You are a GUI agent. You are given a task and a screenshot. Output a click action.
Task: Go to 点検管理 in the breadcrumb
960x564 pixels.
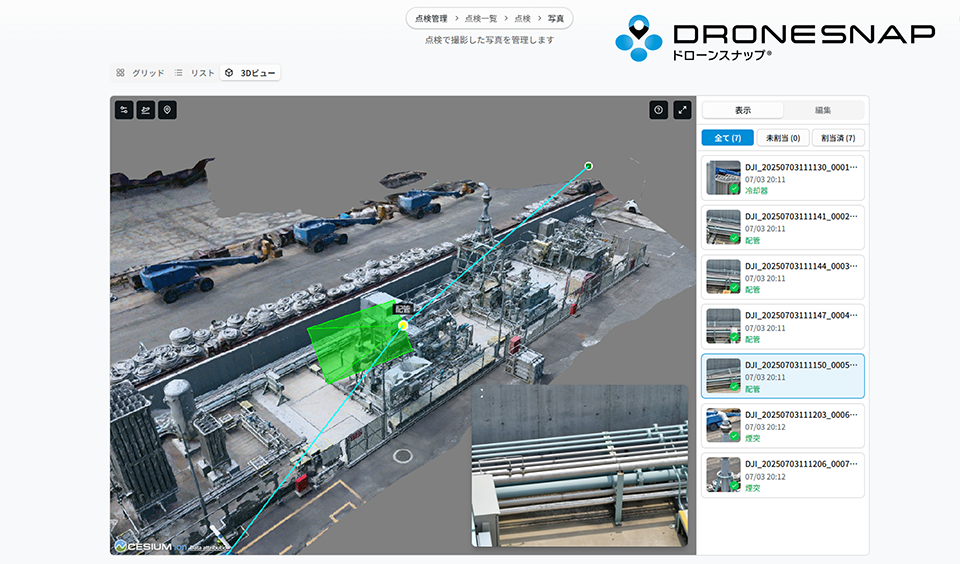[430, 19]
